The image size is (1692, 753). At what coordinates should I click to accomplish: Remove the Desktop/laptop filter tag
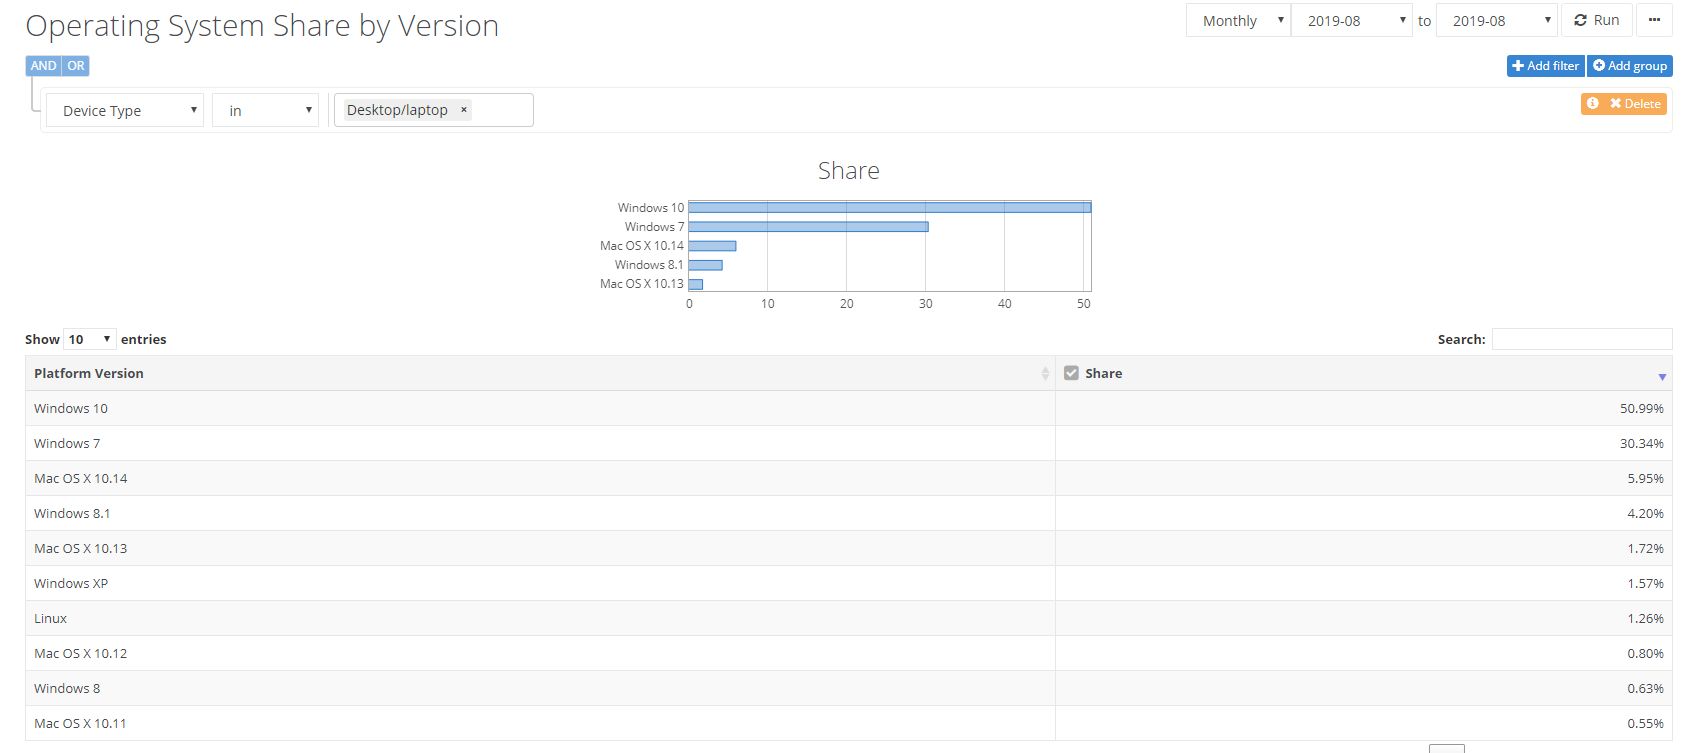pos(464,110)
